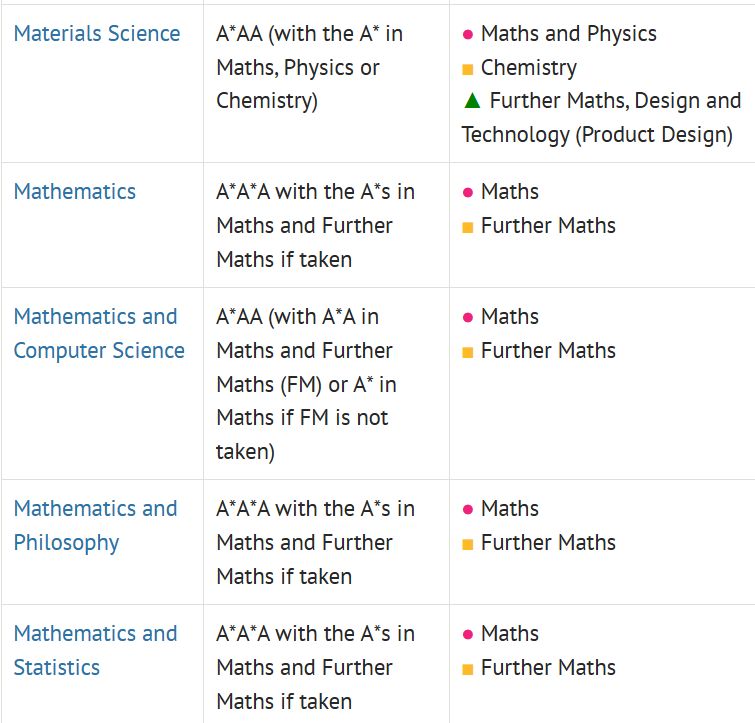This screenshot has height=723, width=755.
Task: Open the Materials Science course link
Action: point(97,33)
